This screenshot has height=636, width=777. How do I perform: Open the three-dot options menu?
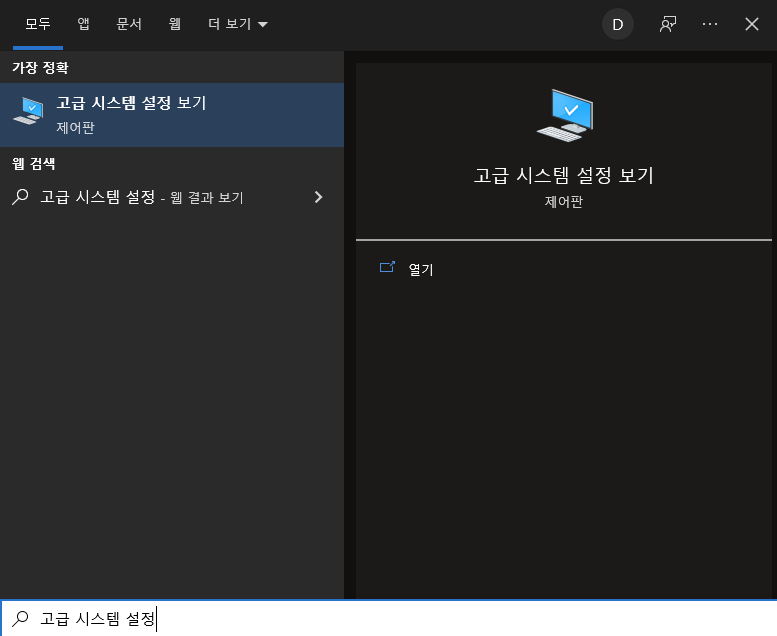click(710, 24)
